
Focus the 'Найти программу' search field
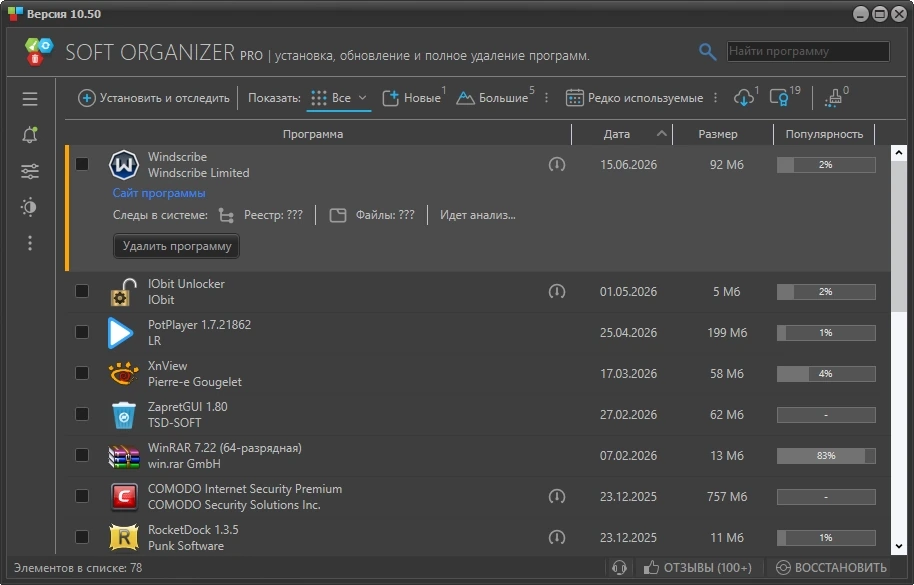(808, 51)
